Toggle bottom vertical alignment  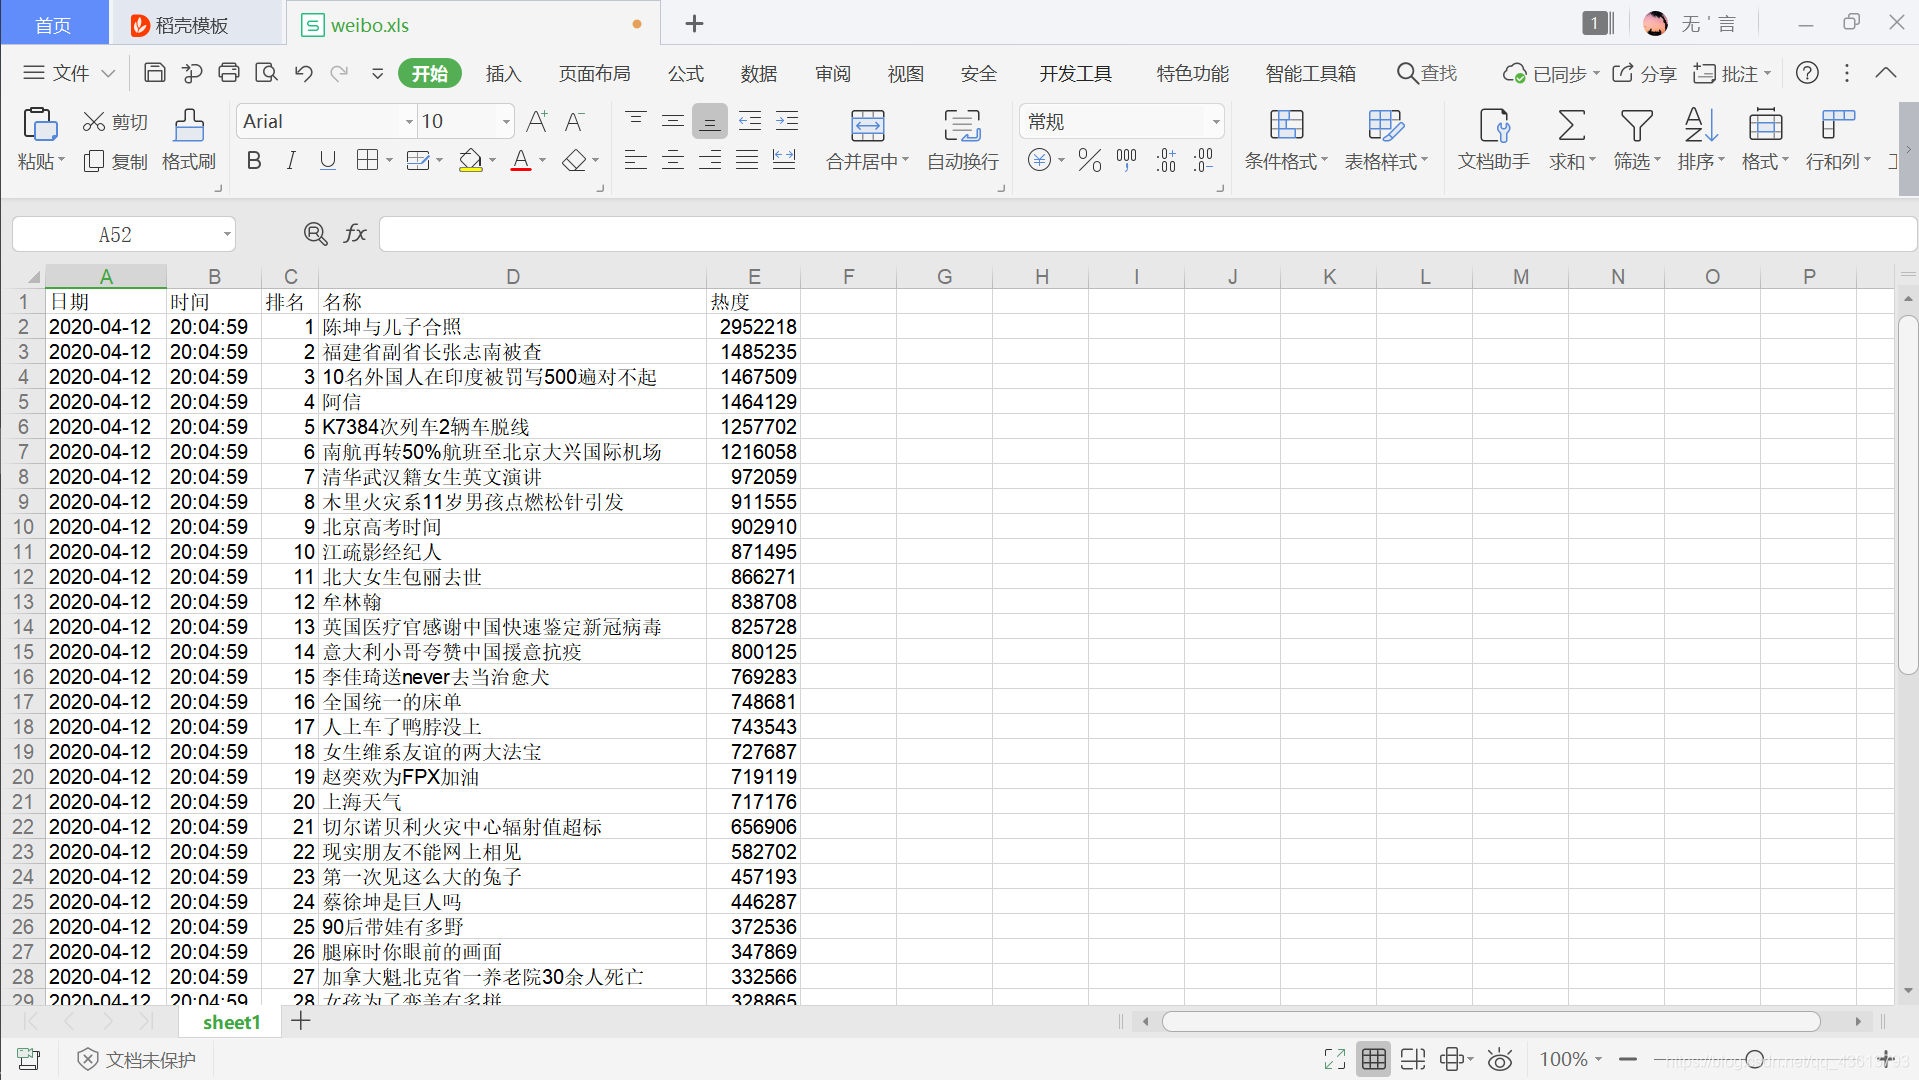pos(710,122)
